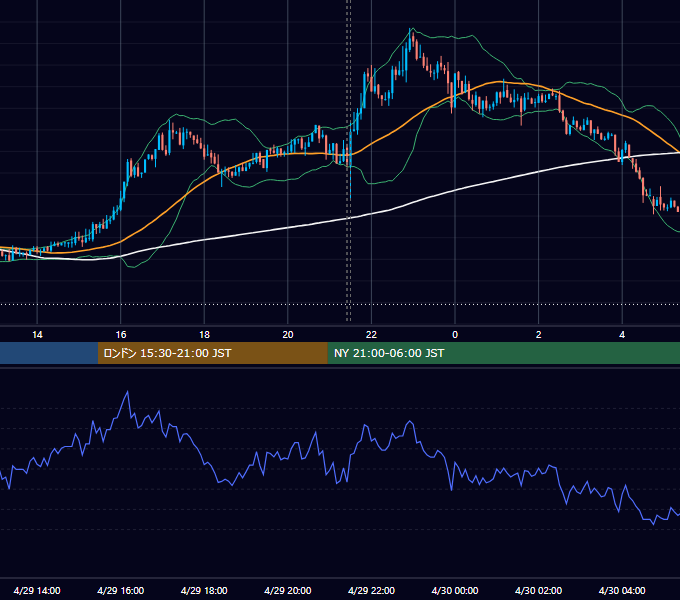Screen dimensions: 680x600
Task: Click the 4/29 18:00 date label
Action: tap(204, 590)
